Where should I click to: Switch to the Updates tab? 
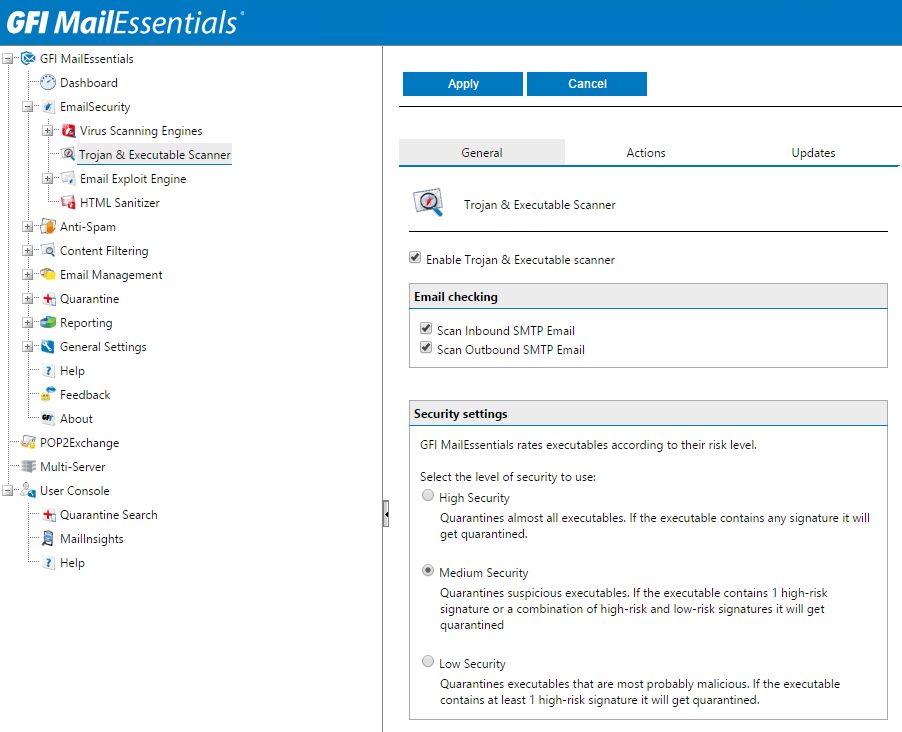pyautogui.click(x=813, y=152)
